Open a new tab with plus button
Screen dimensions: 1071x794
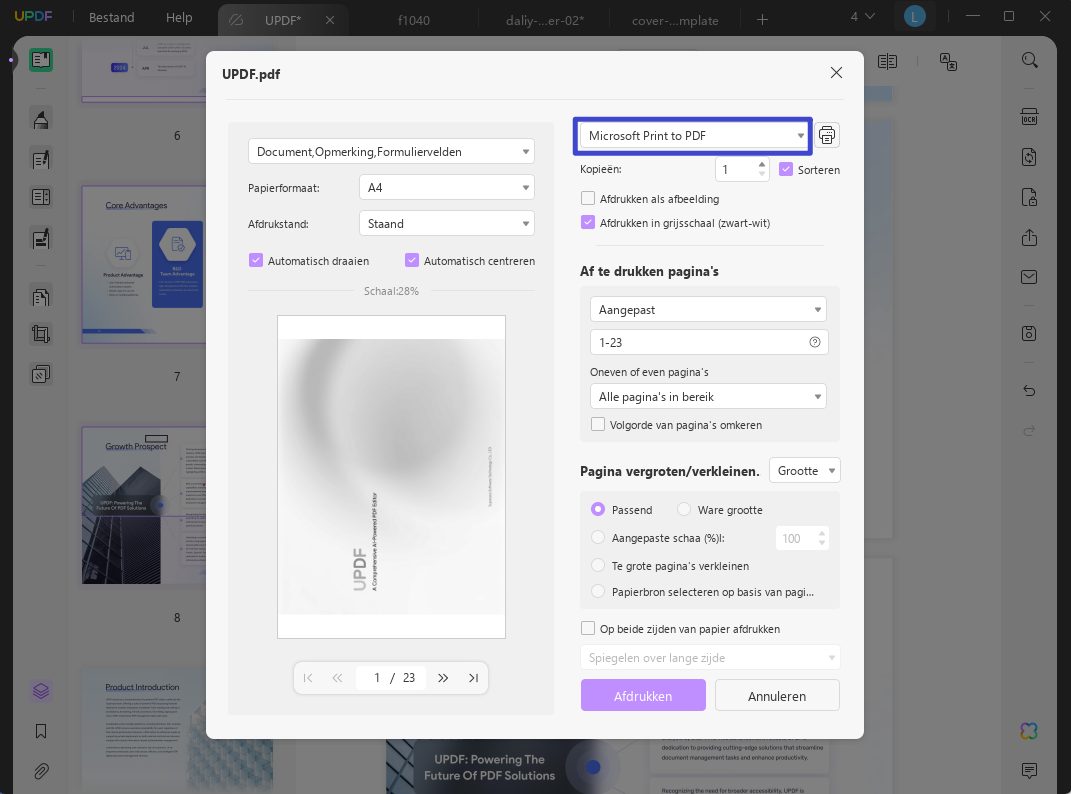click(762, 20)
